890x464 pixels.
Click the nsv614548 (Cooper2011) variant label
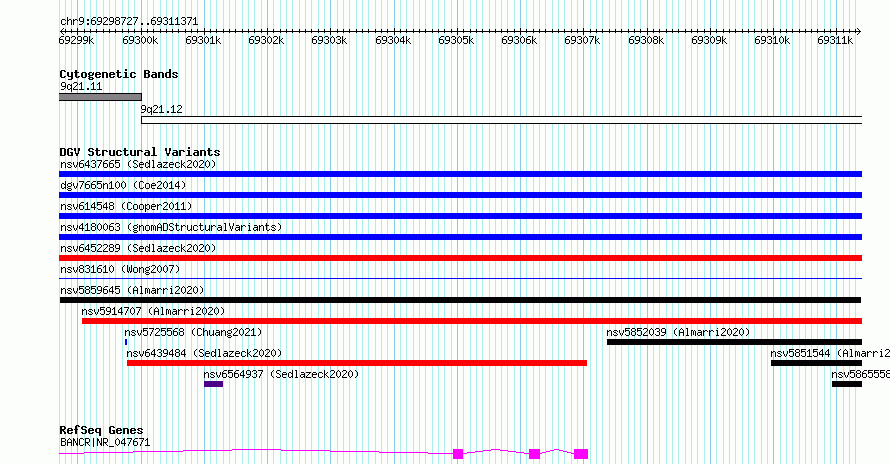[x=126, y=206]
